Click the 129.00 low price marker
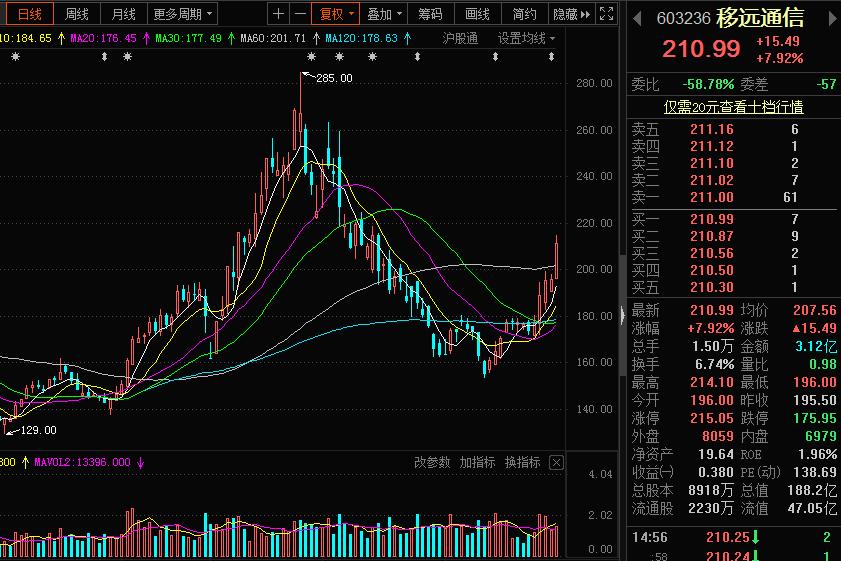 click(36, 430)
